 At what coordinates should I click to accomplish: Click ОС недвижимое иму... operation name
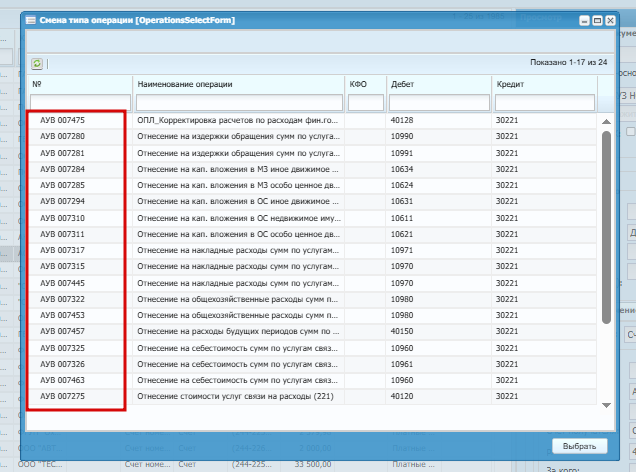click(239, 218)
